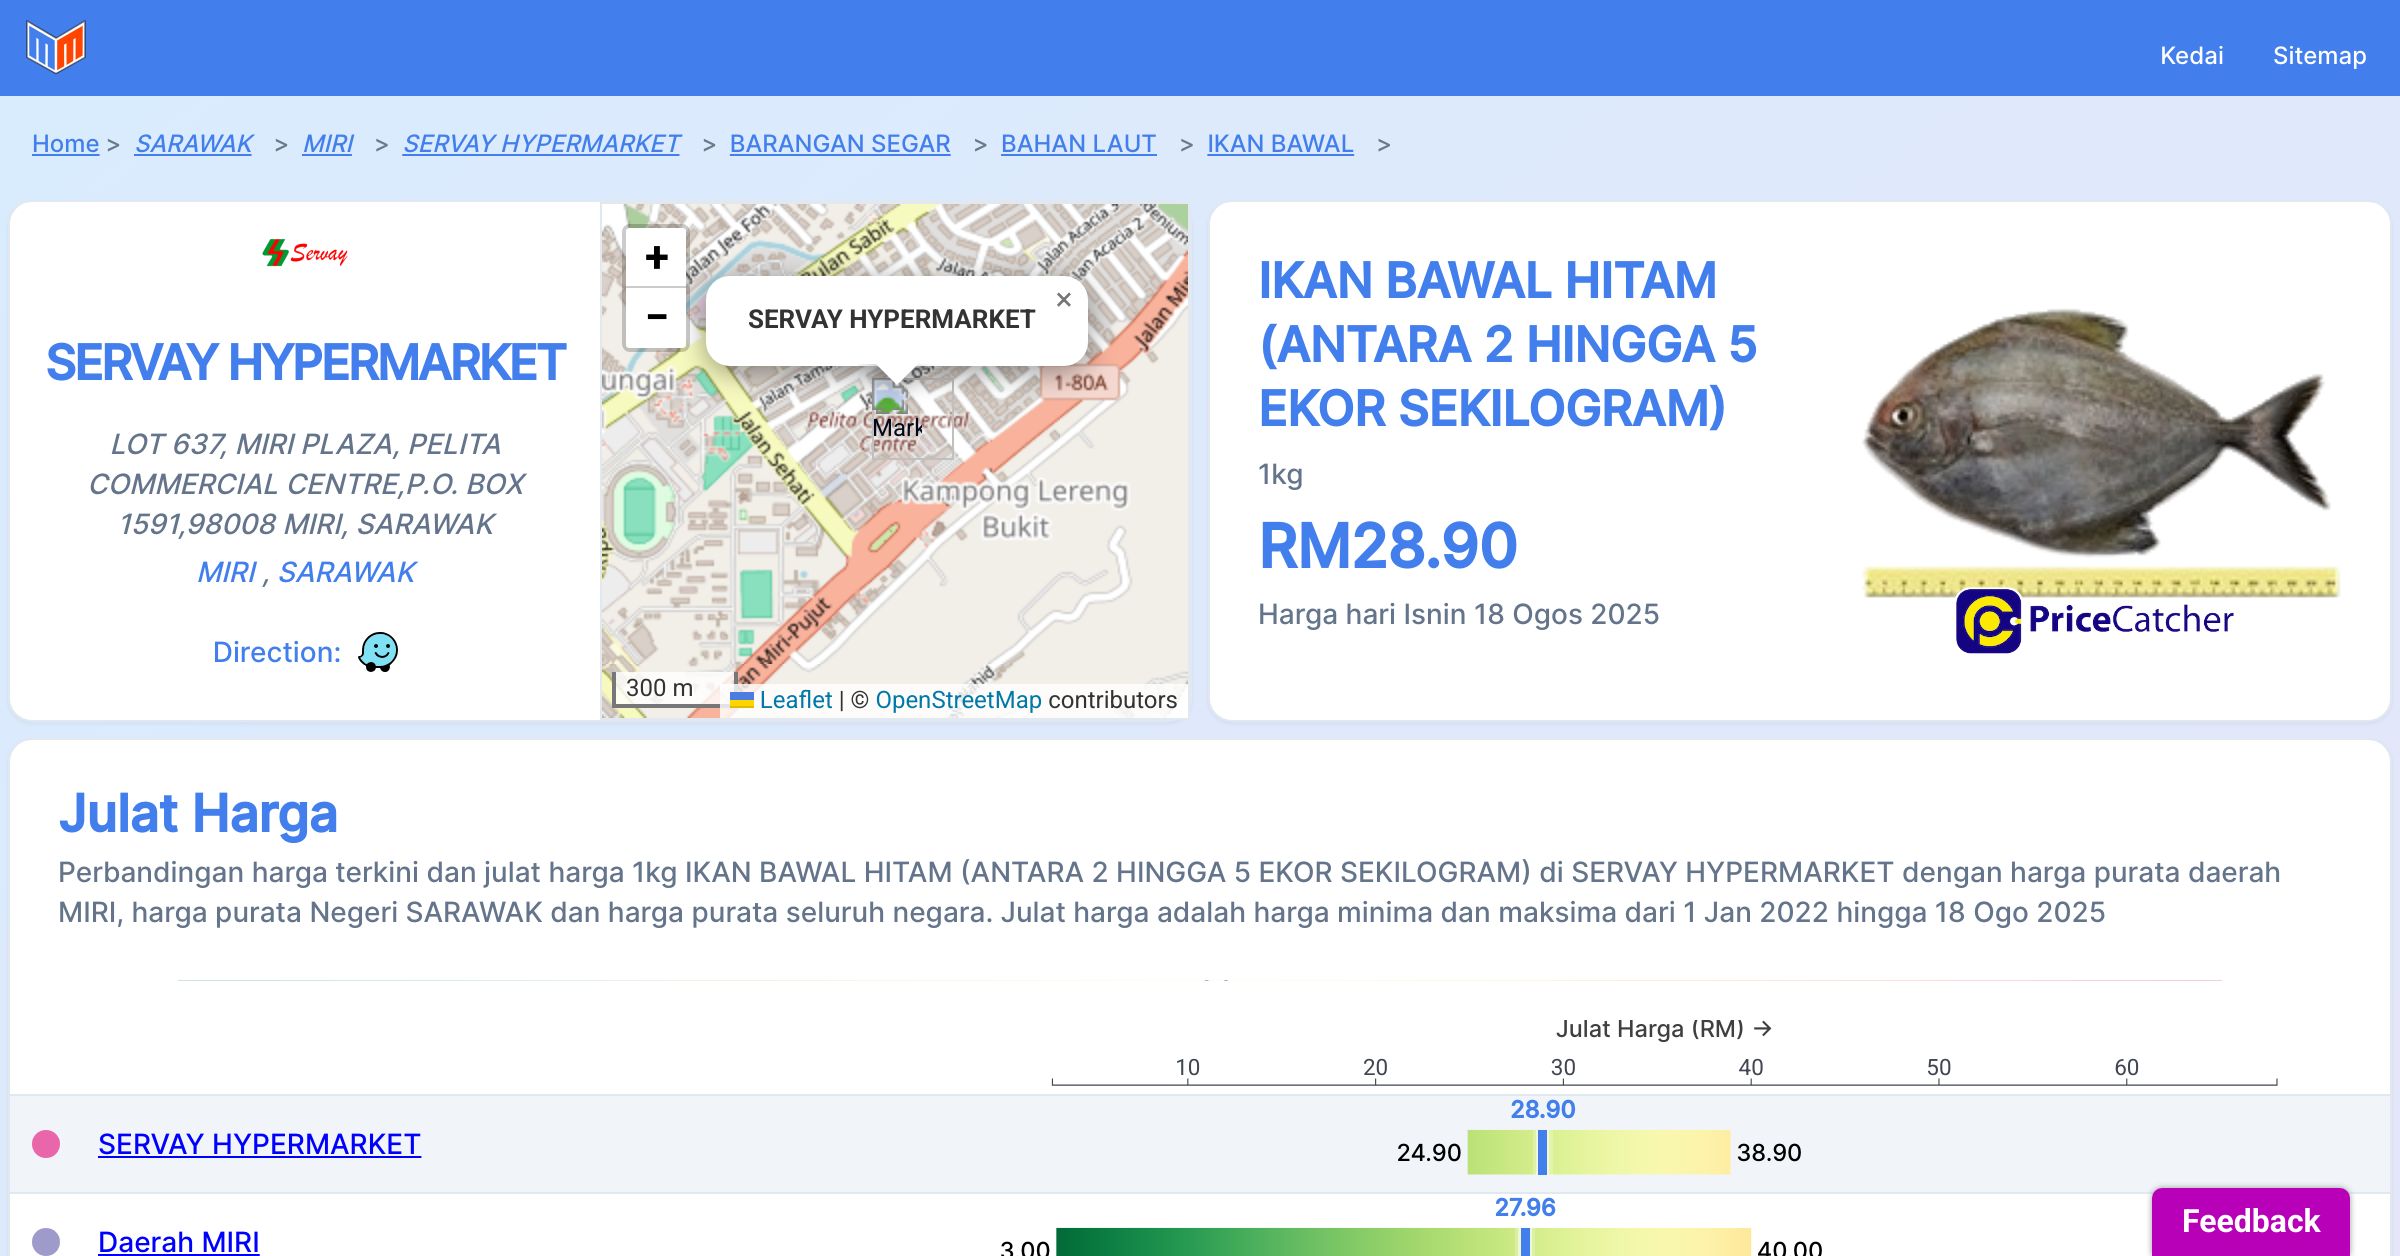Open SERVAY HYPERMARKET link in price range chart
Screen dimensions: 2400x1256
(259, 1144)
